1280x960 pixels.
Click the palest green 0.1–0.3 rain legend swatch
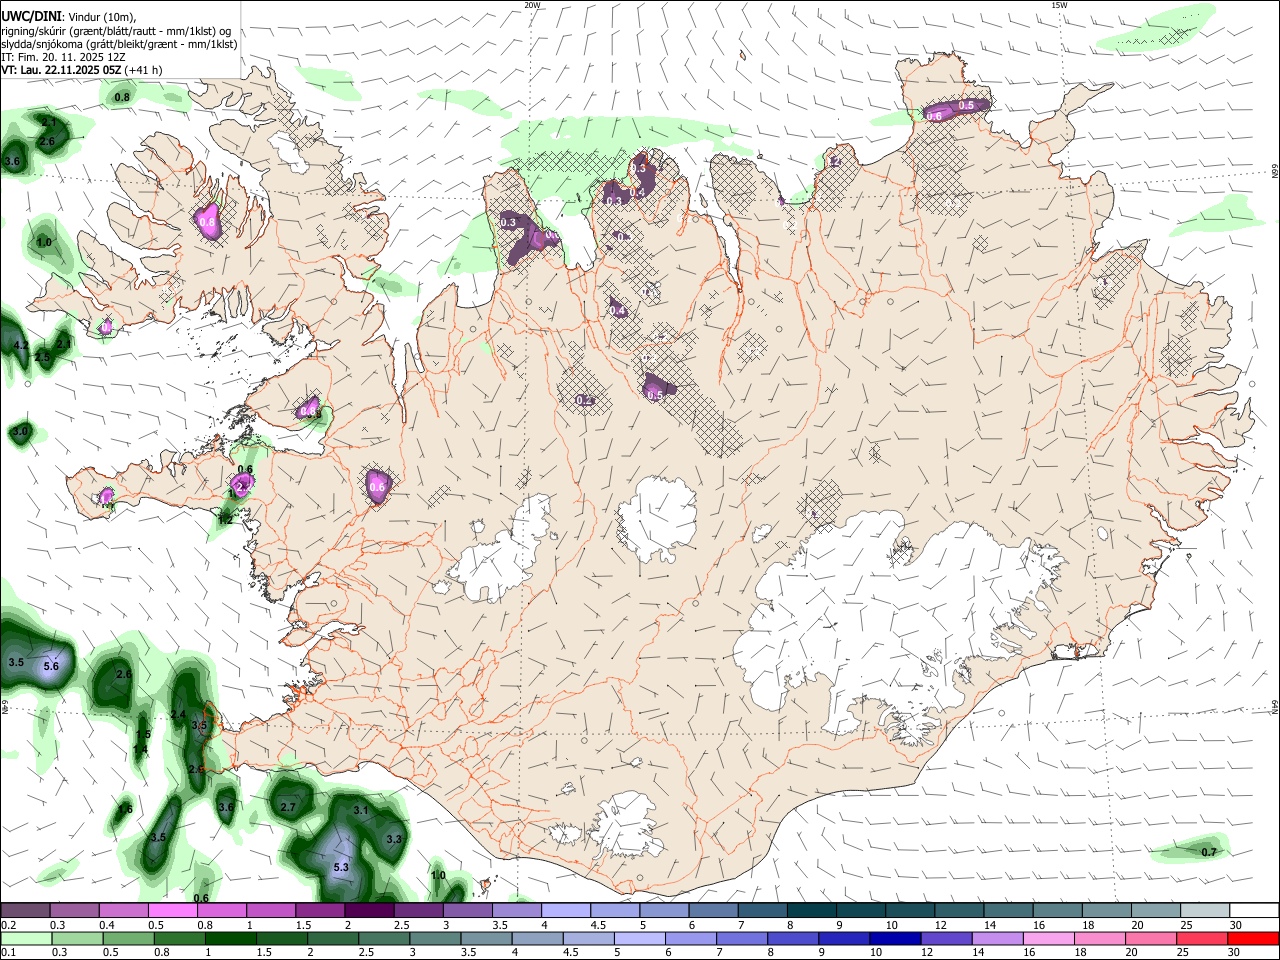(x=25, y=938)
